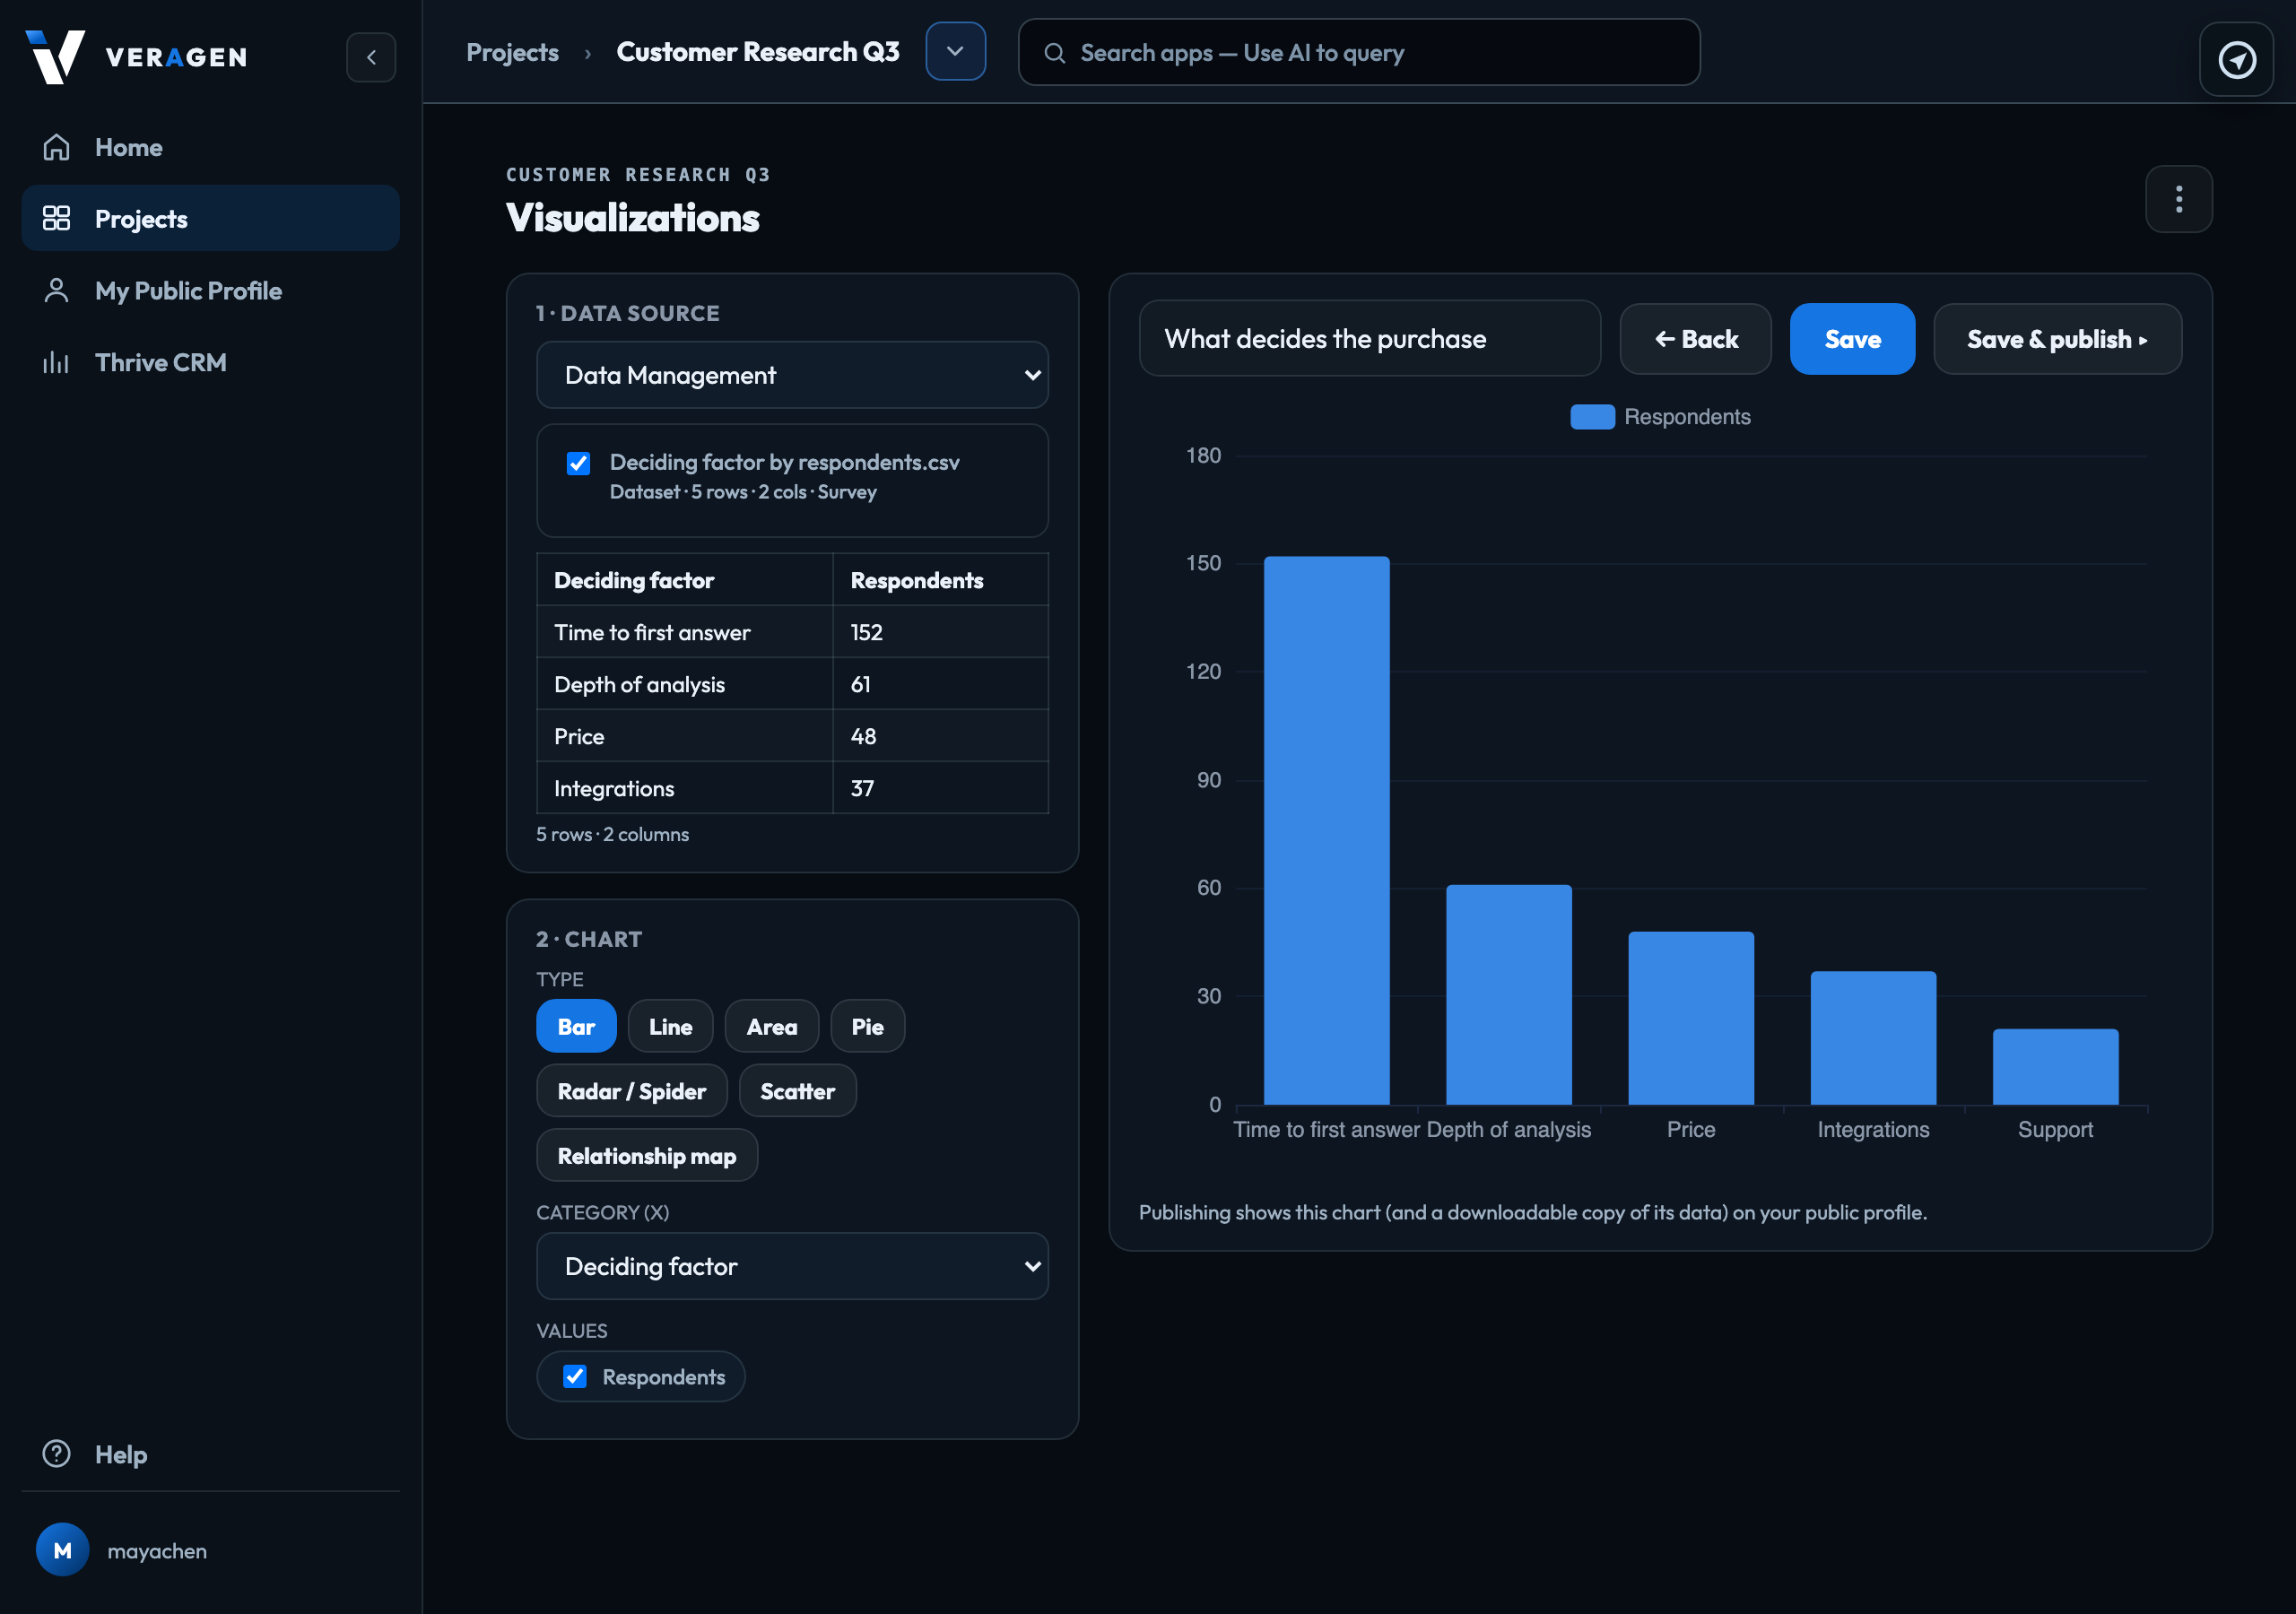Screen dimensions: 2296x1614
Task: Click the 48 value cell
Action: click(940, 736)
